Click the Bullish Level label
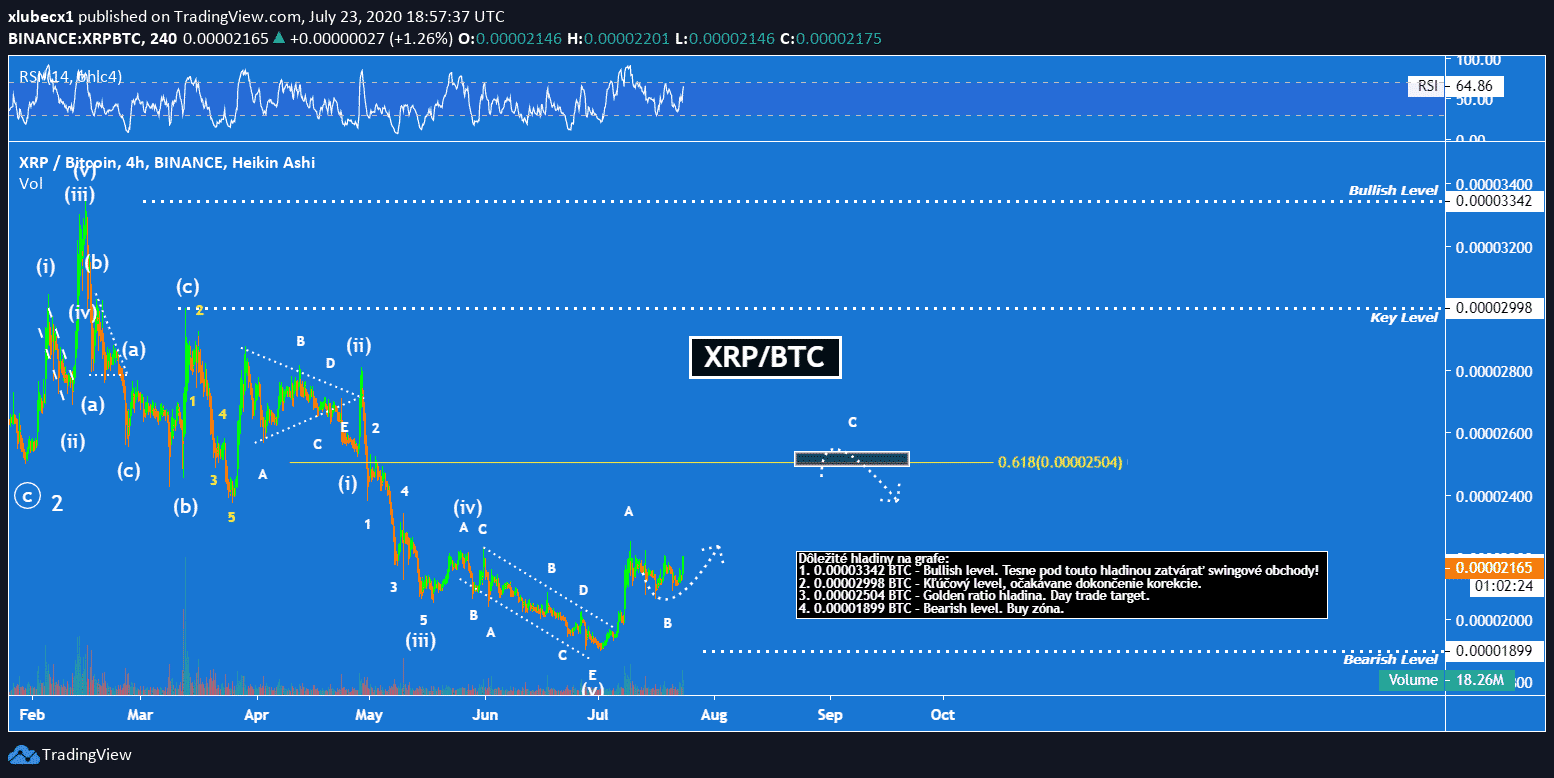The width and height of the screenshot is (1554, 778). pos(1392,190)
